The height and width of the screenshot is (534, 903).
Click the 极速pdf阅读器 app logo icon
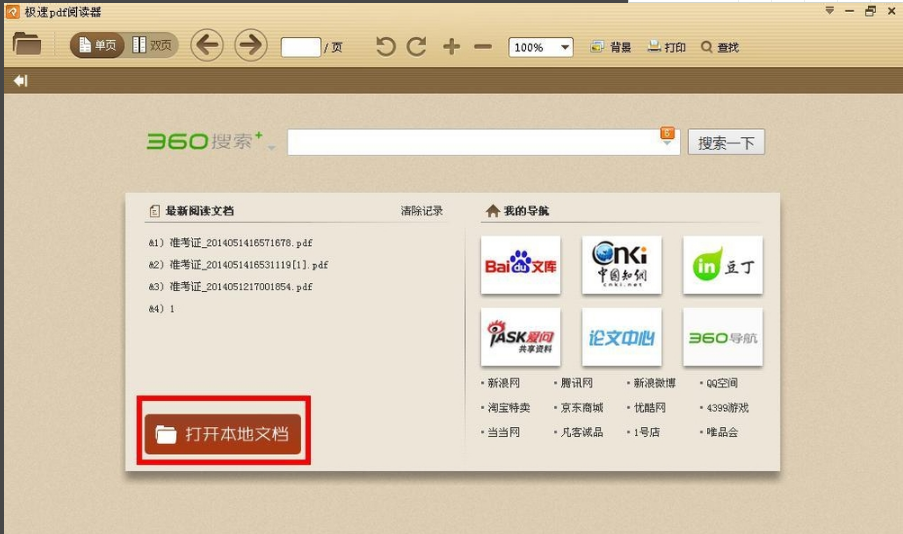pos(13,12)
